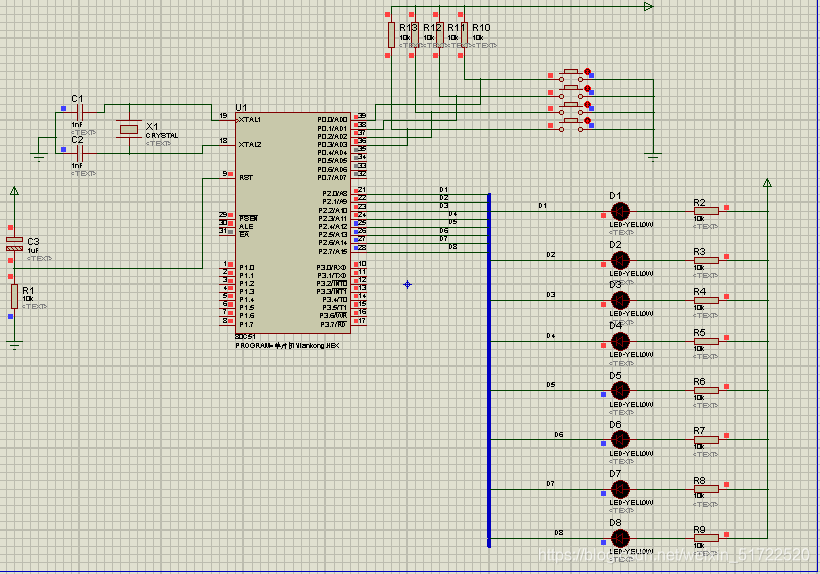Viewport: 820px width, 574px height.
Task: Select ground symbol left of C2
Action: click(39, 157)
